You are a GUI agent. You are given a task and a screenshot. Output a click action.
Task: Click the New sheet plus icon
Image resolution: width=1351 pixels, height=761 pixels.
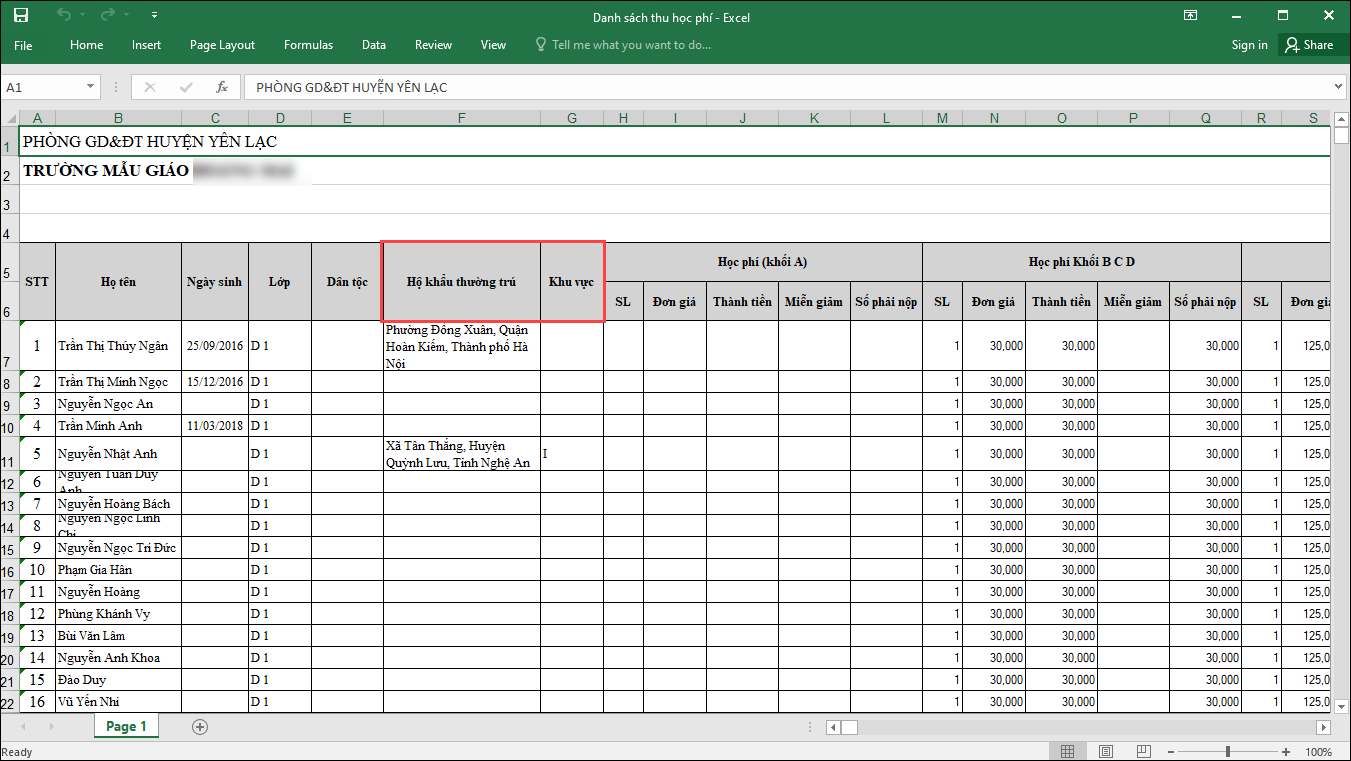(200, 727)
